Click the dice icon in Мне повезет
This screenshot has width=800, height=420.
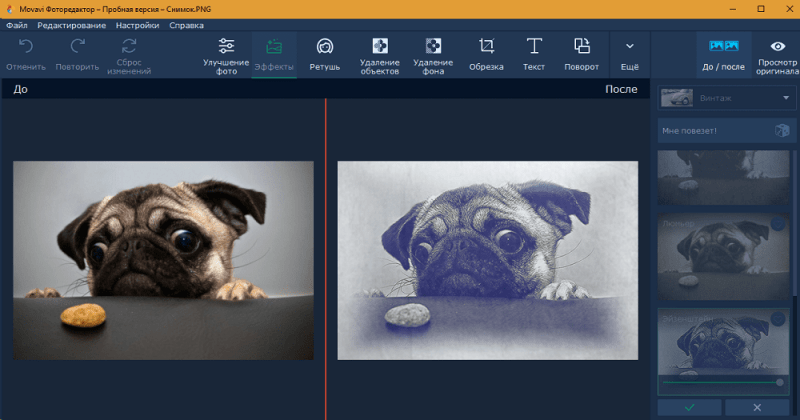tap(782, 131)
